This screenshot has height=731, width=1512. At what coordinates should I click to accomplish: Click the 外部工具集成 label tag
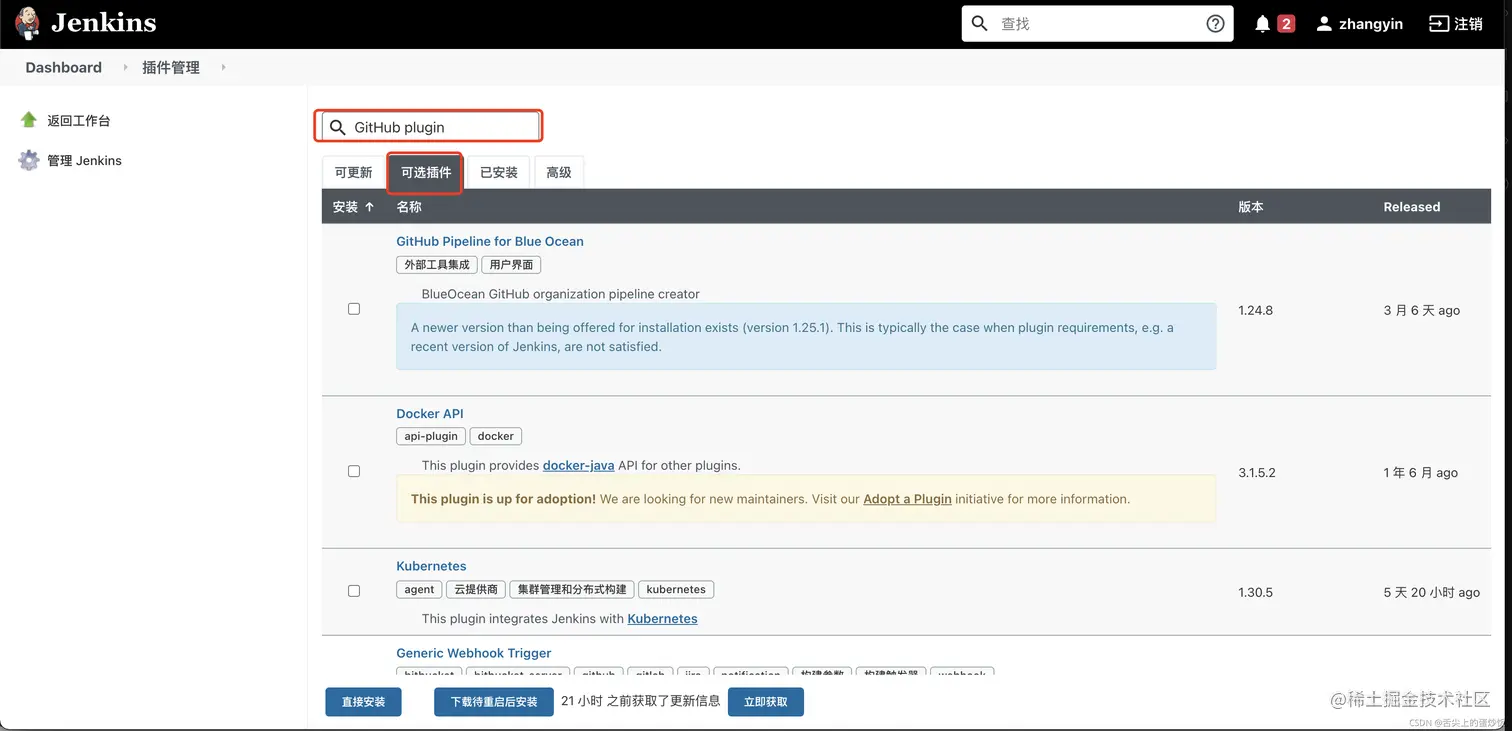(x=437, y=265)
